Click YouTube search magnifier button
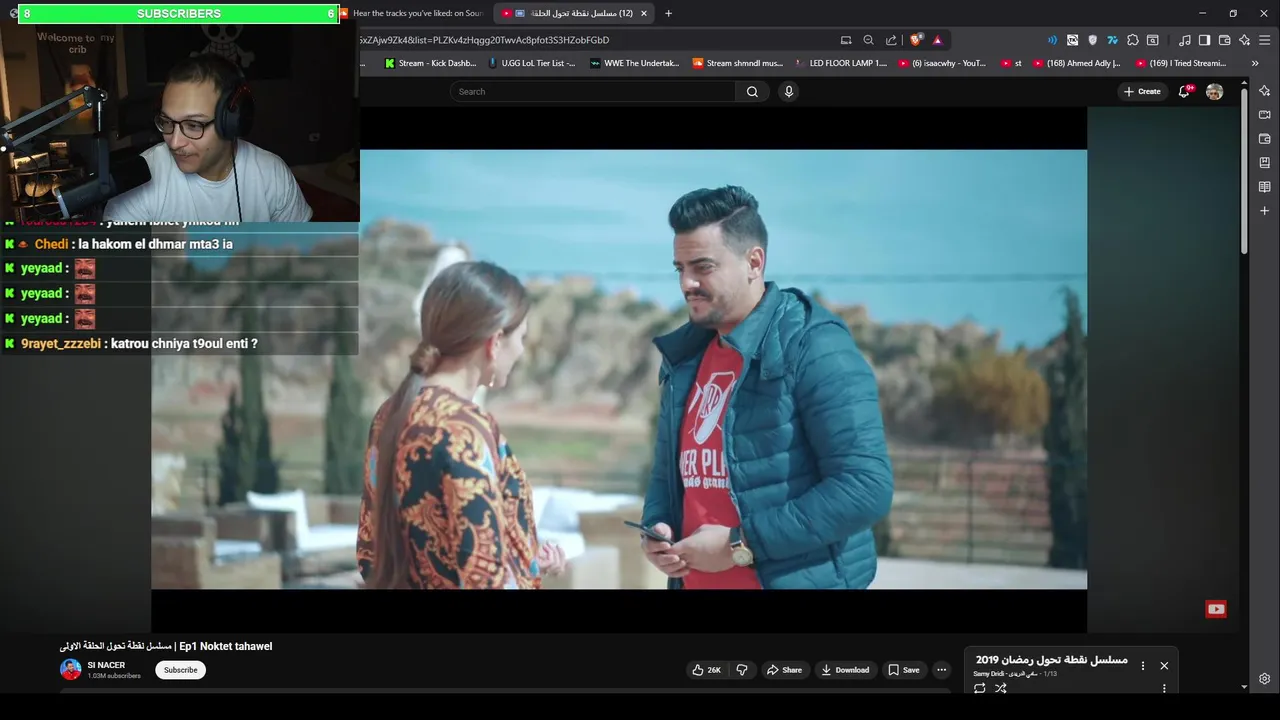This screenshot has width=1280, height=720. 752,91
